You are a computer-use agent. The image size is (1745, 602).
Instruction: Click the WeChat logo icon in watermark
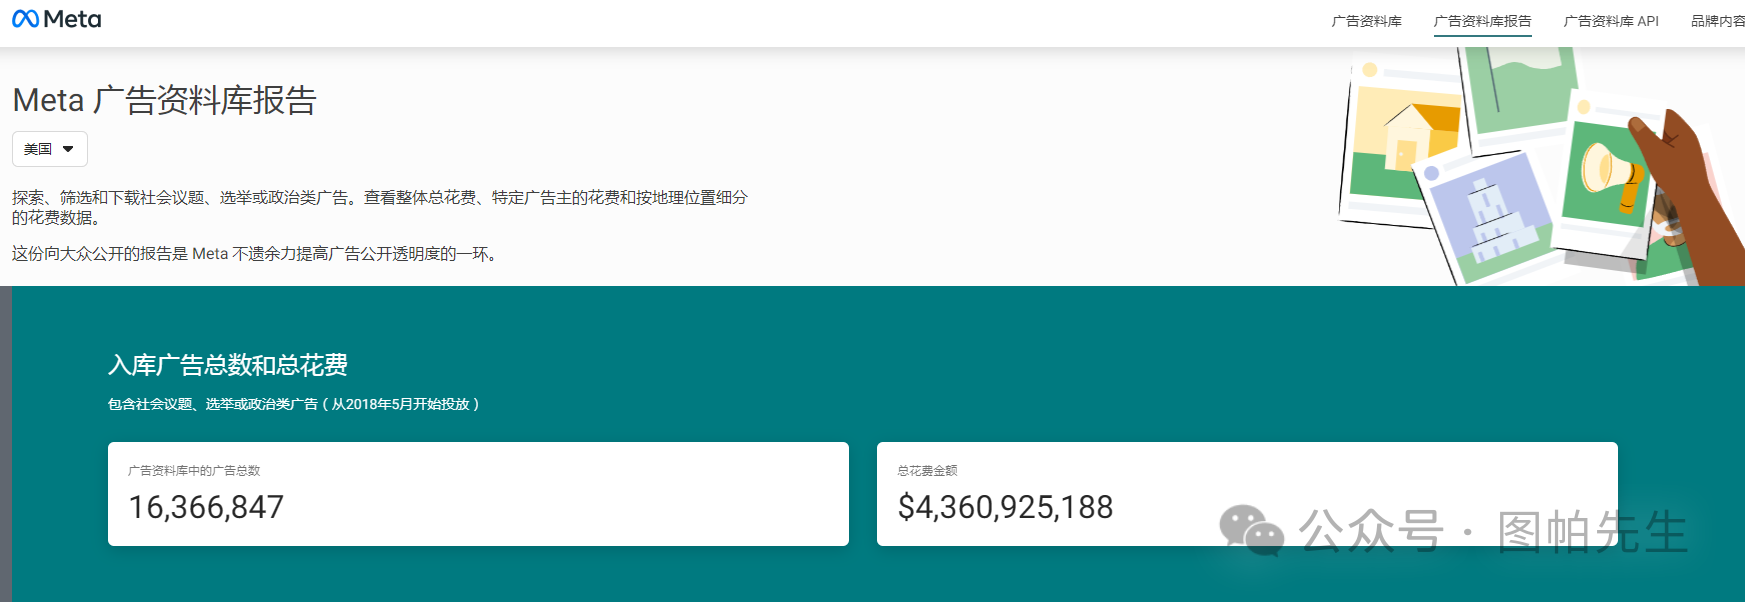pyautogui.click(x=1251, y=530)
